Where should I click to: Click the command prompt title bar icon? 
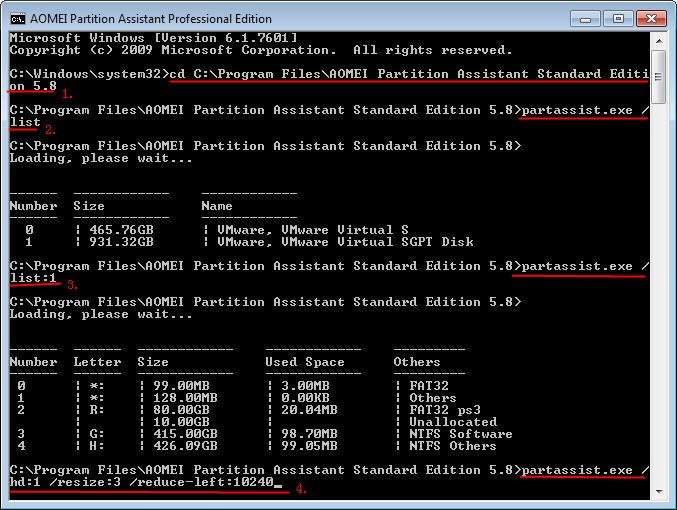point(18,19)
